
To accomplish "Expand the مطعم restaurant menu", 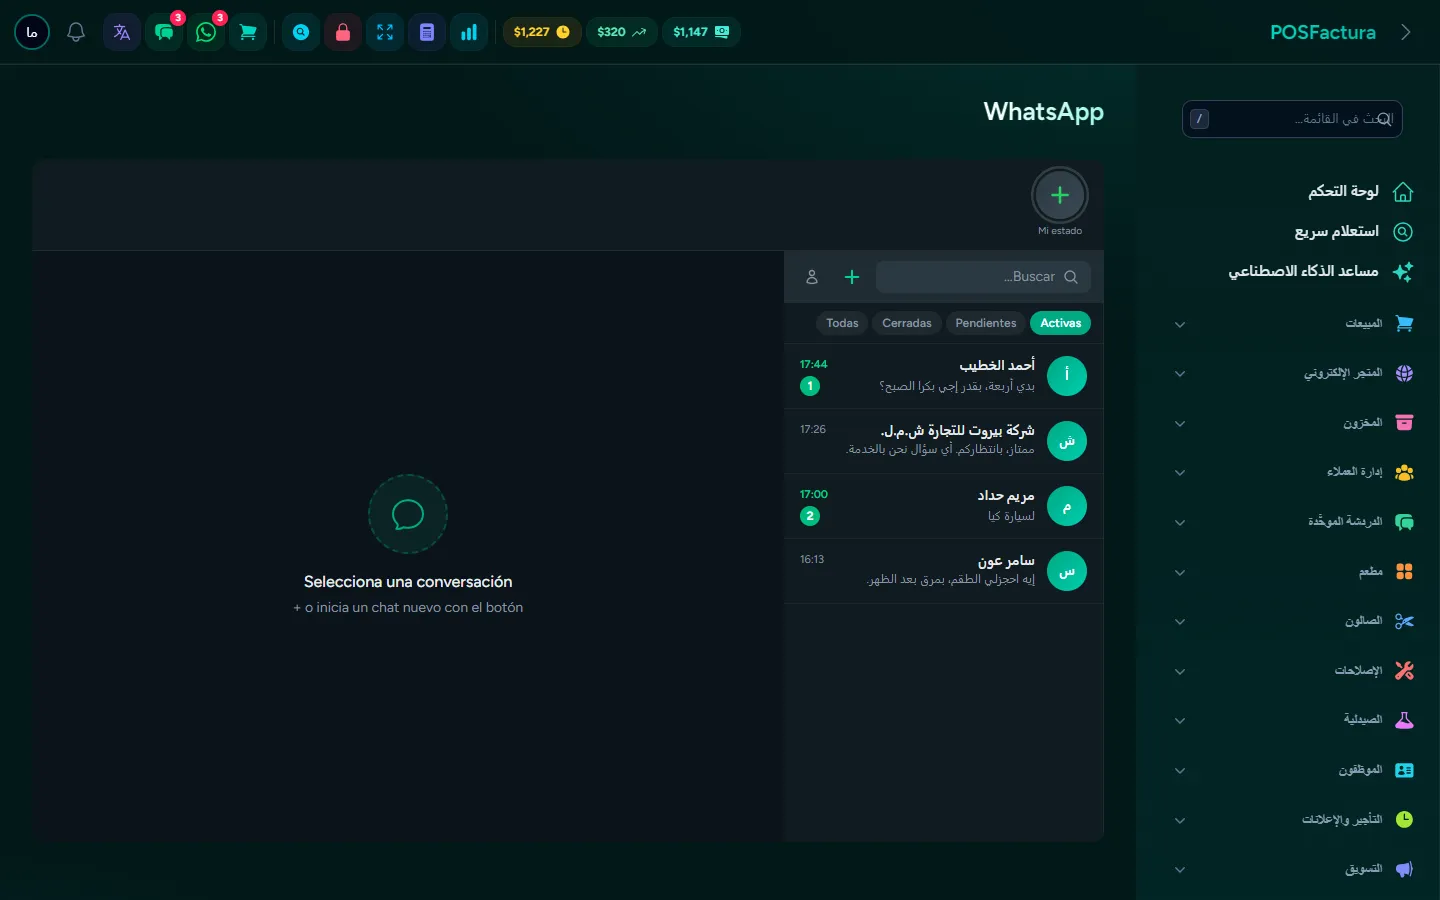I will tap(1292, 572).
